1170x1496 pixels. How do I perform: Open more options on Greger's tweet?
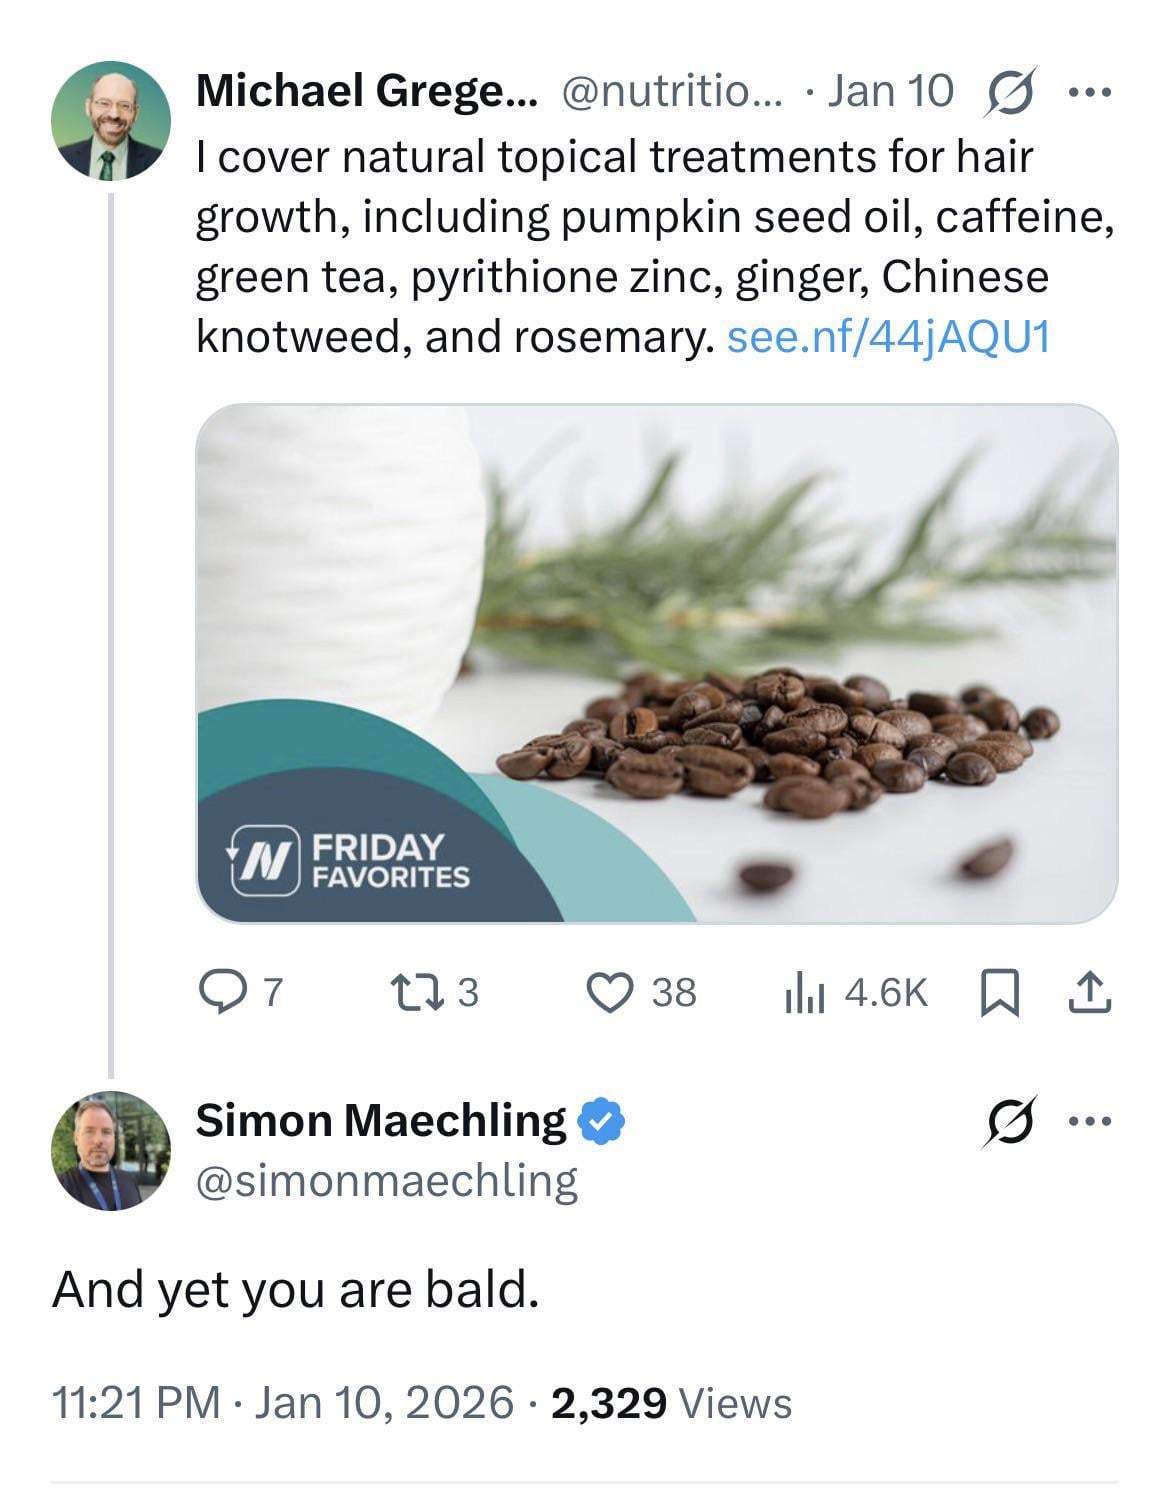[x=1090, y=93]
